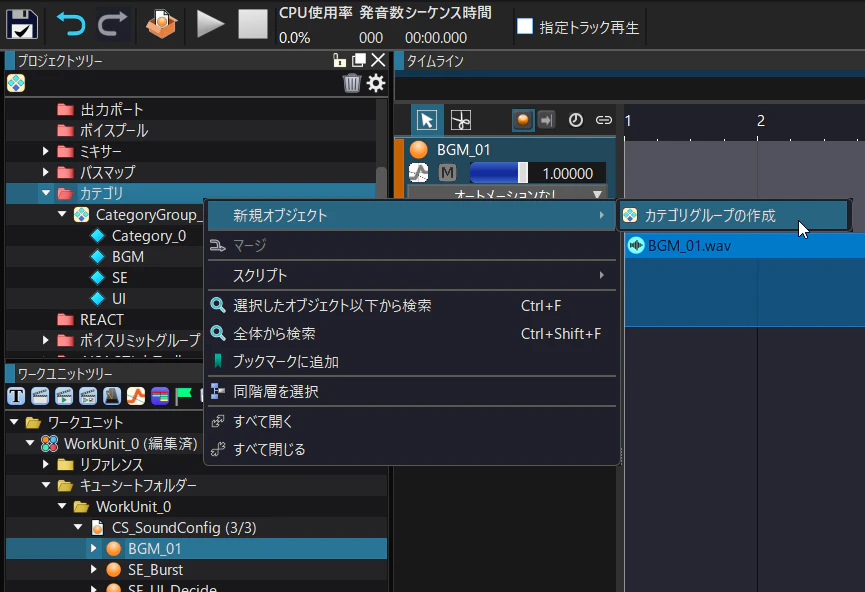Screen dimensions: 865x592
Task: Click the metronome icon in work unit toolbar
Action: (112, 396)
